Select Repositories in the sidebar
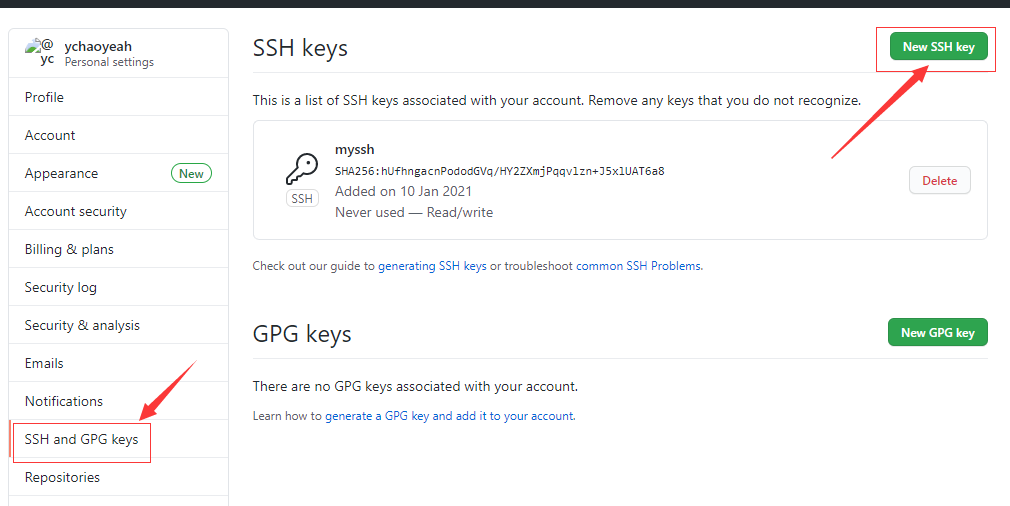1010x506 pixels. [119, 477]
